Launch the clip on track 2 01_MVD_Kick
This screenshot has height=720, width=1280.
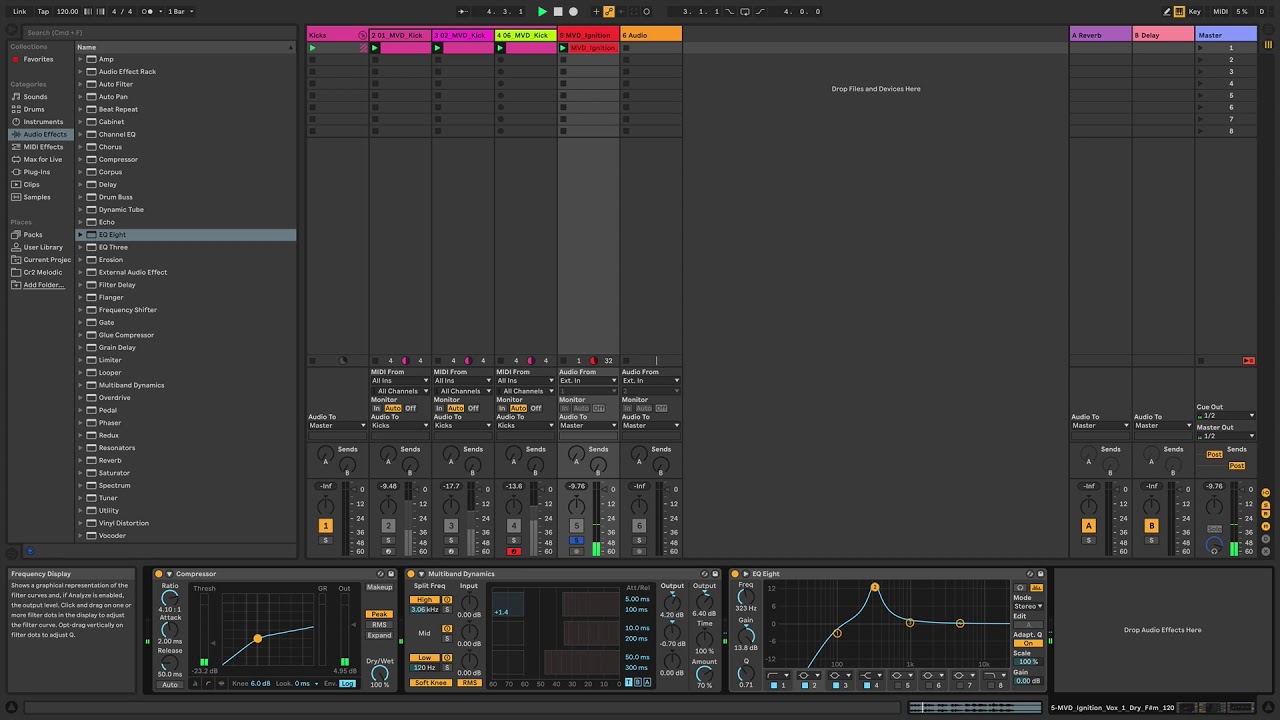pos(375,48)
